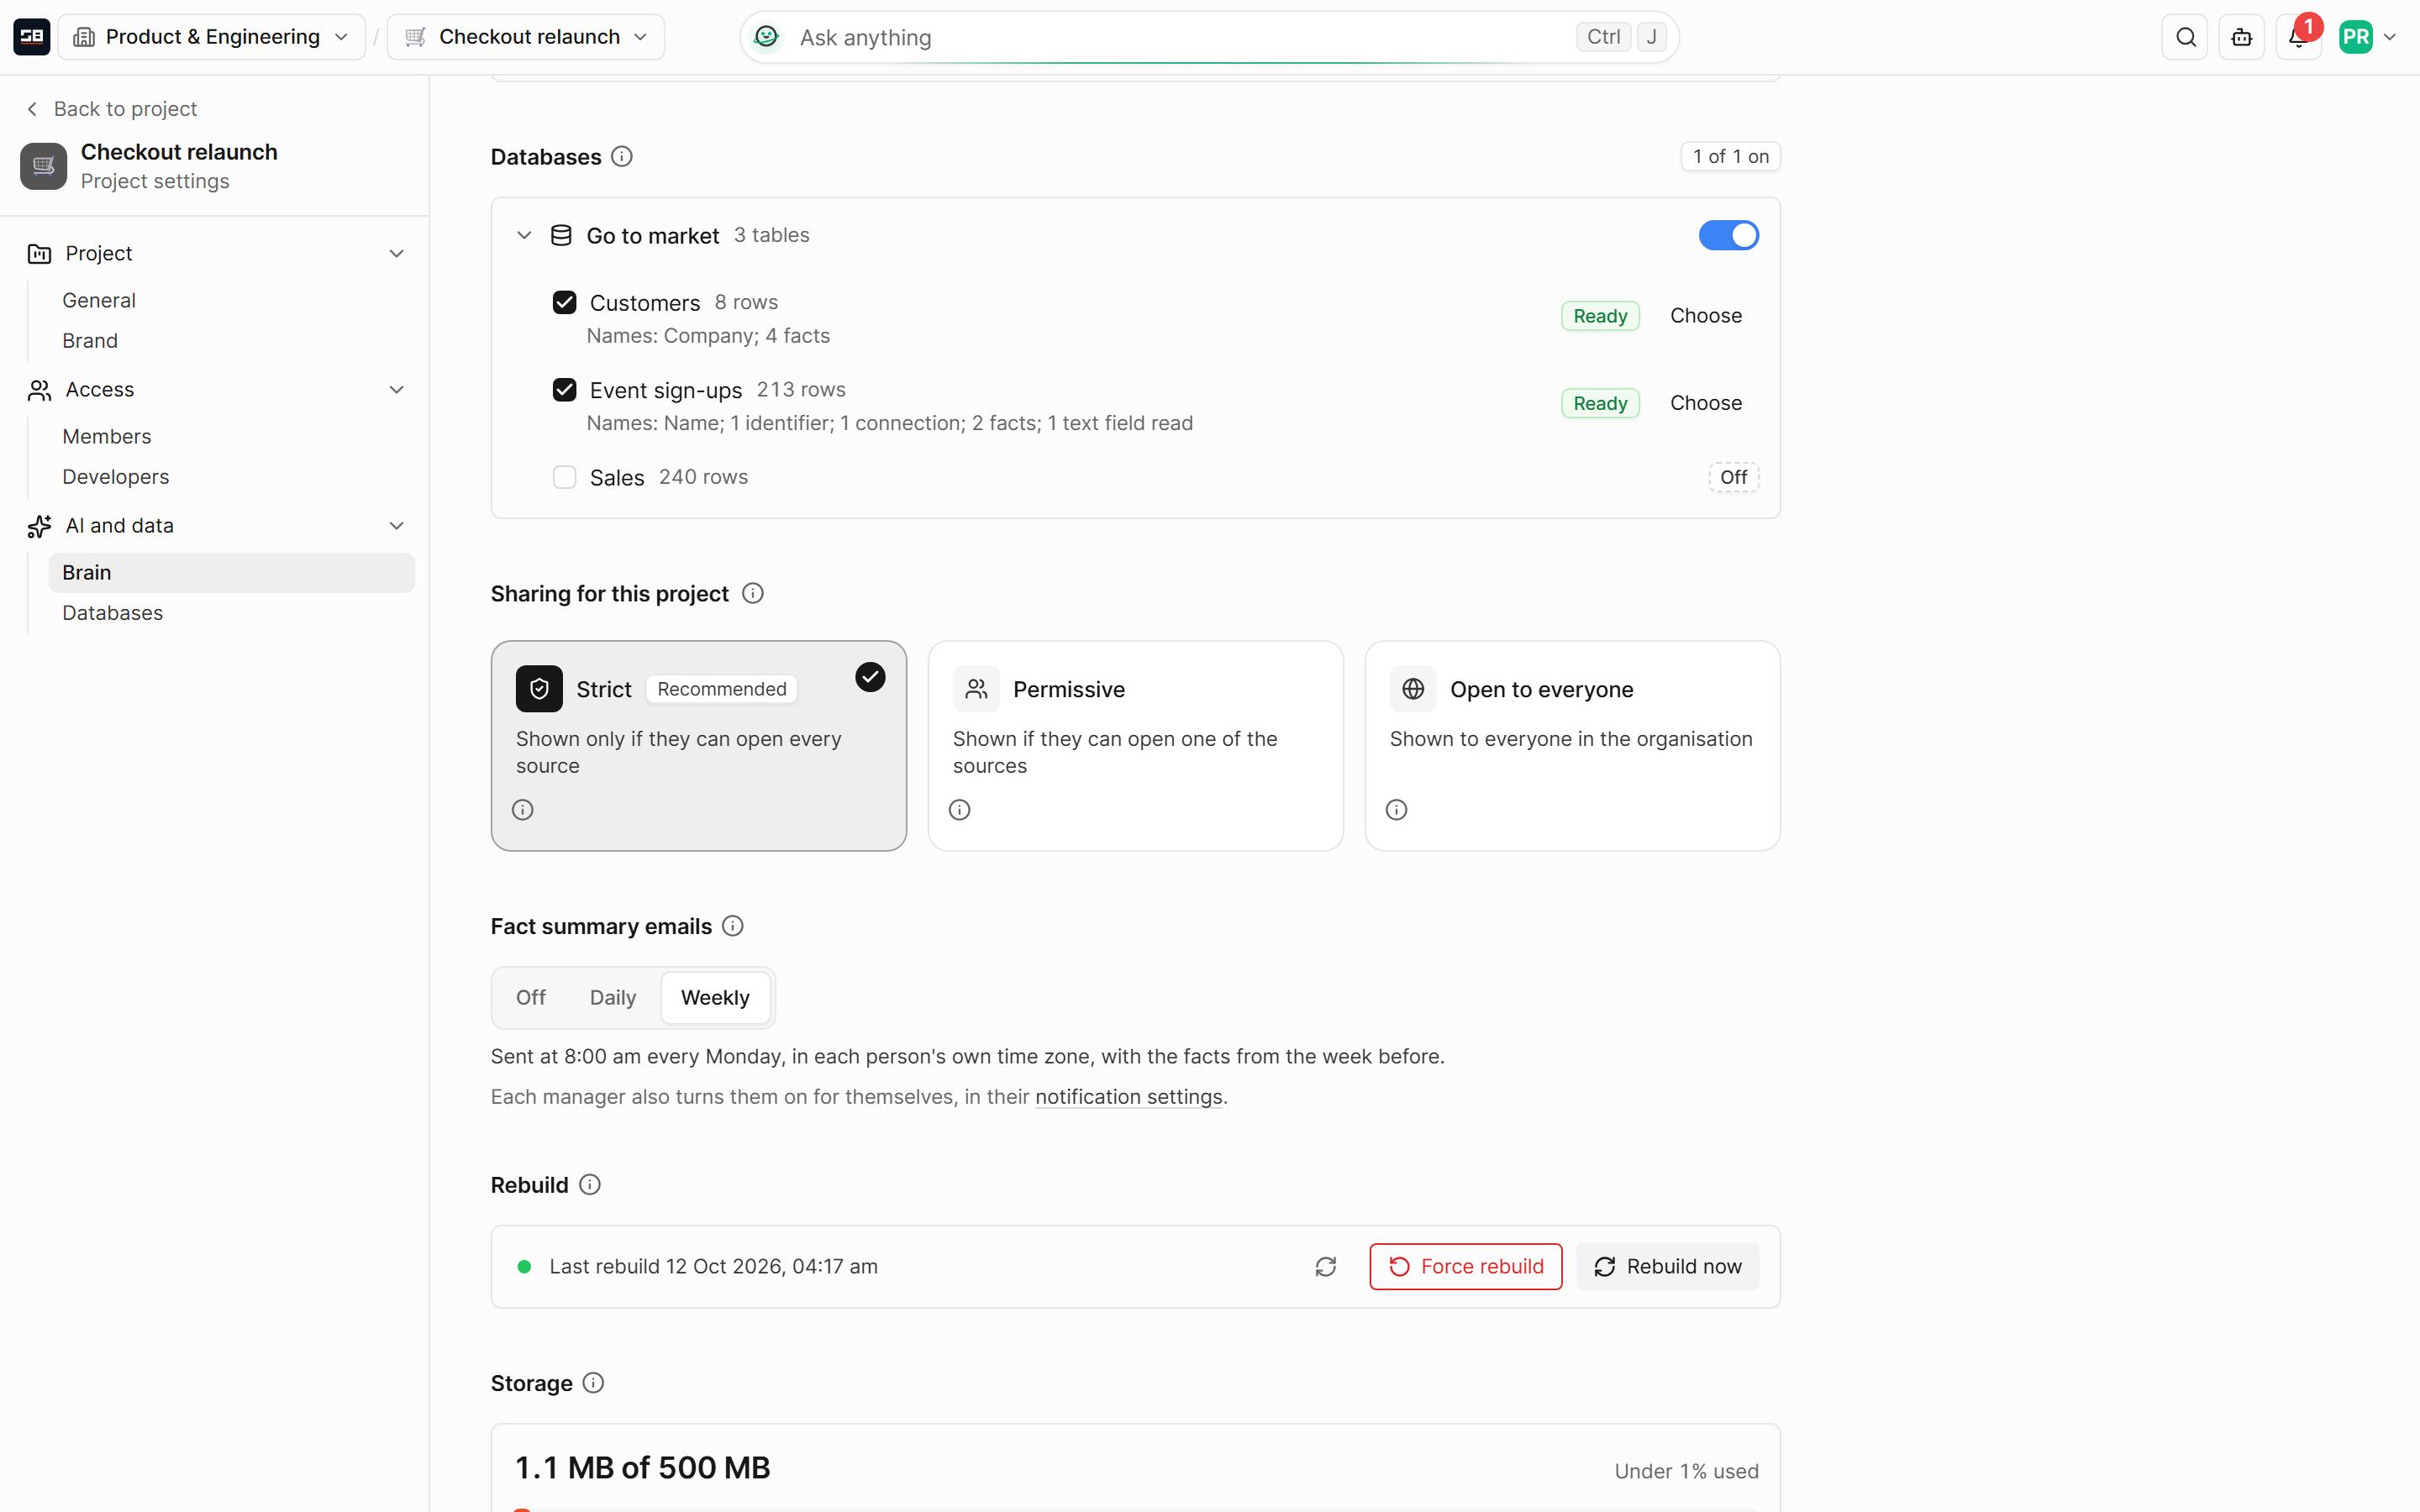Open the Product & Engineering workspace dropdown
2420x1512 pixels.
[212, 37]
